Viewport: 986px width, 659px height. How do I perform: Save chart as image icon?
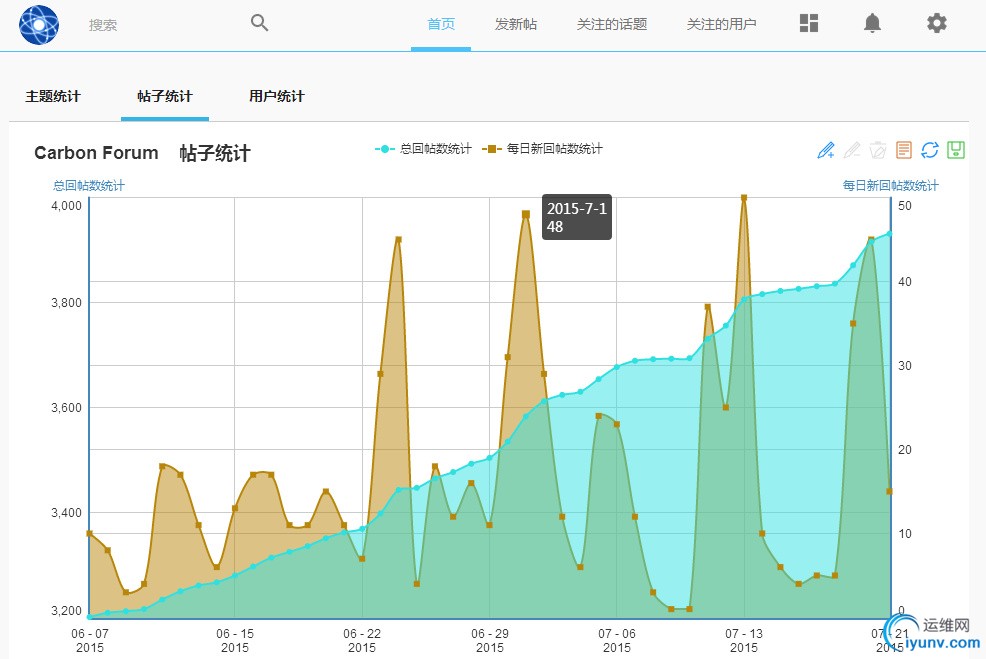[956, 150]
